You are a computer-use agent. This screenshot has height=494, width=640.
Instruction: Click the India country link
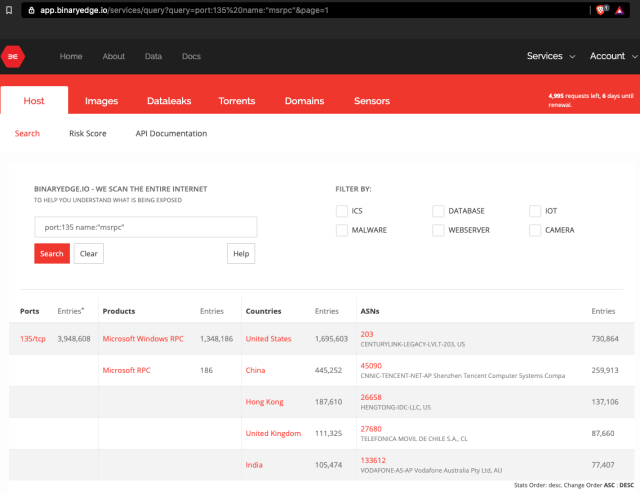pos(254,465)
